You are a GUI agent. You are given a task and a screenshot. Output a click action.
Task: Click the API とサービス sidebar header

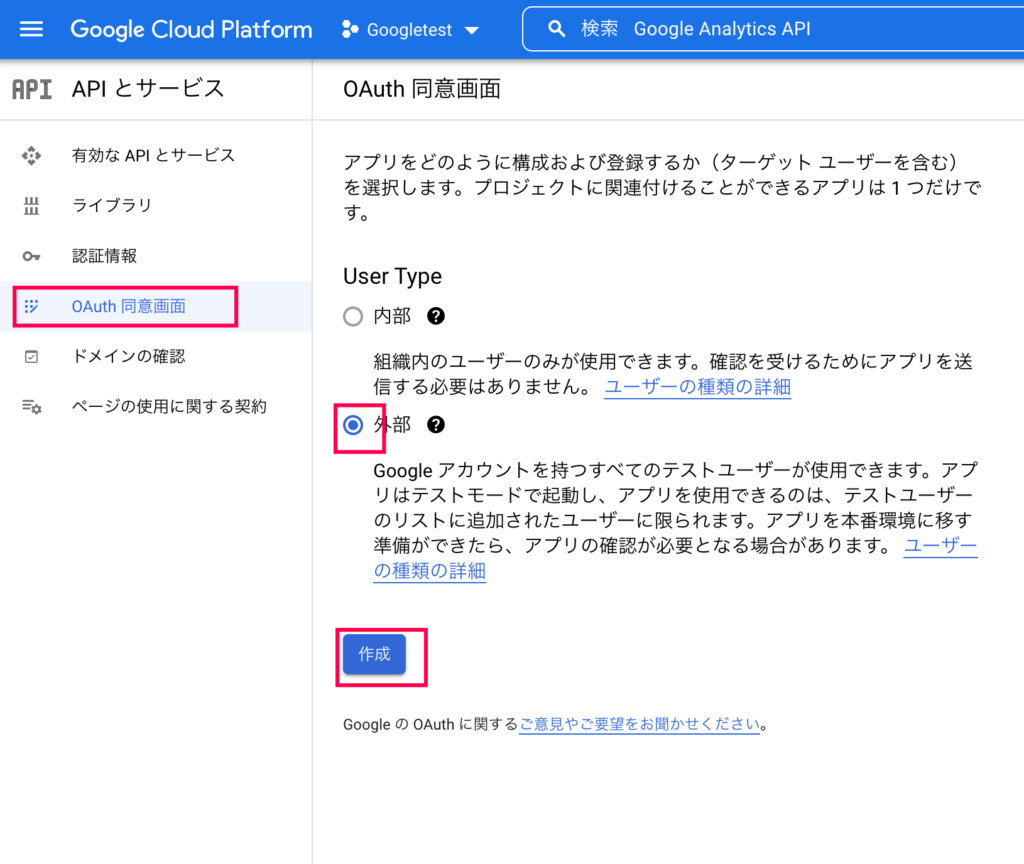pos(148,89)
